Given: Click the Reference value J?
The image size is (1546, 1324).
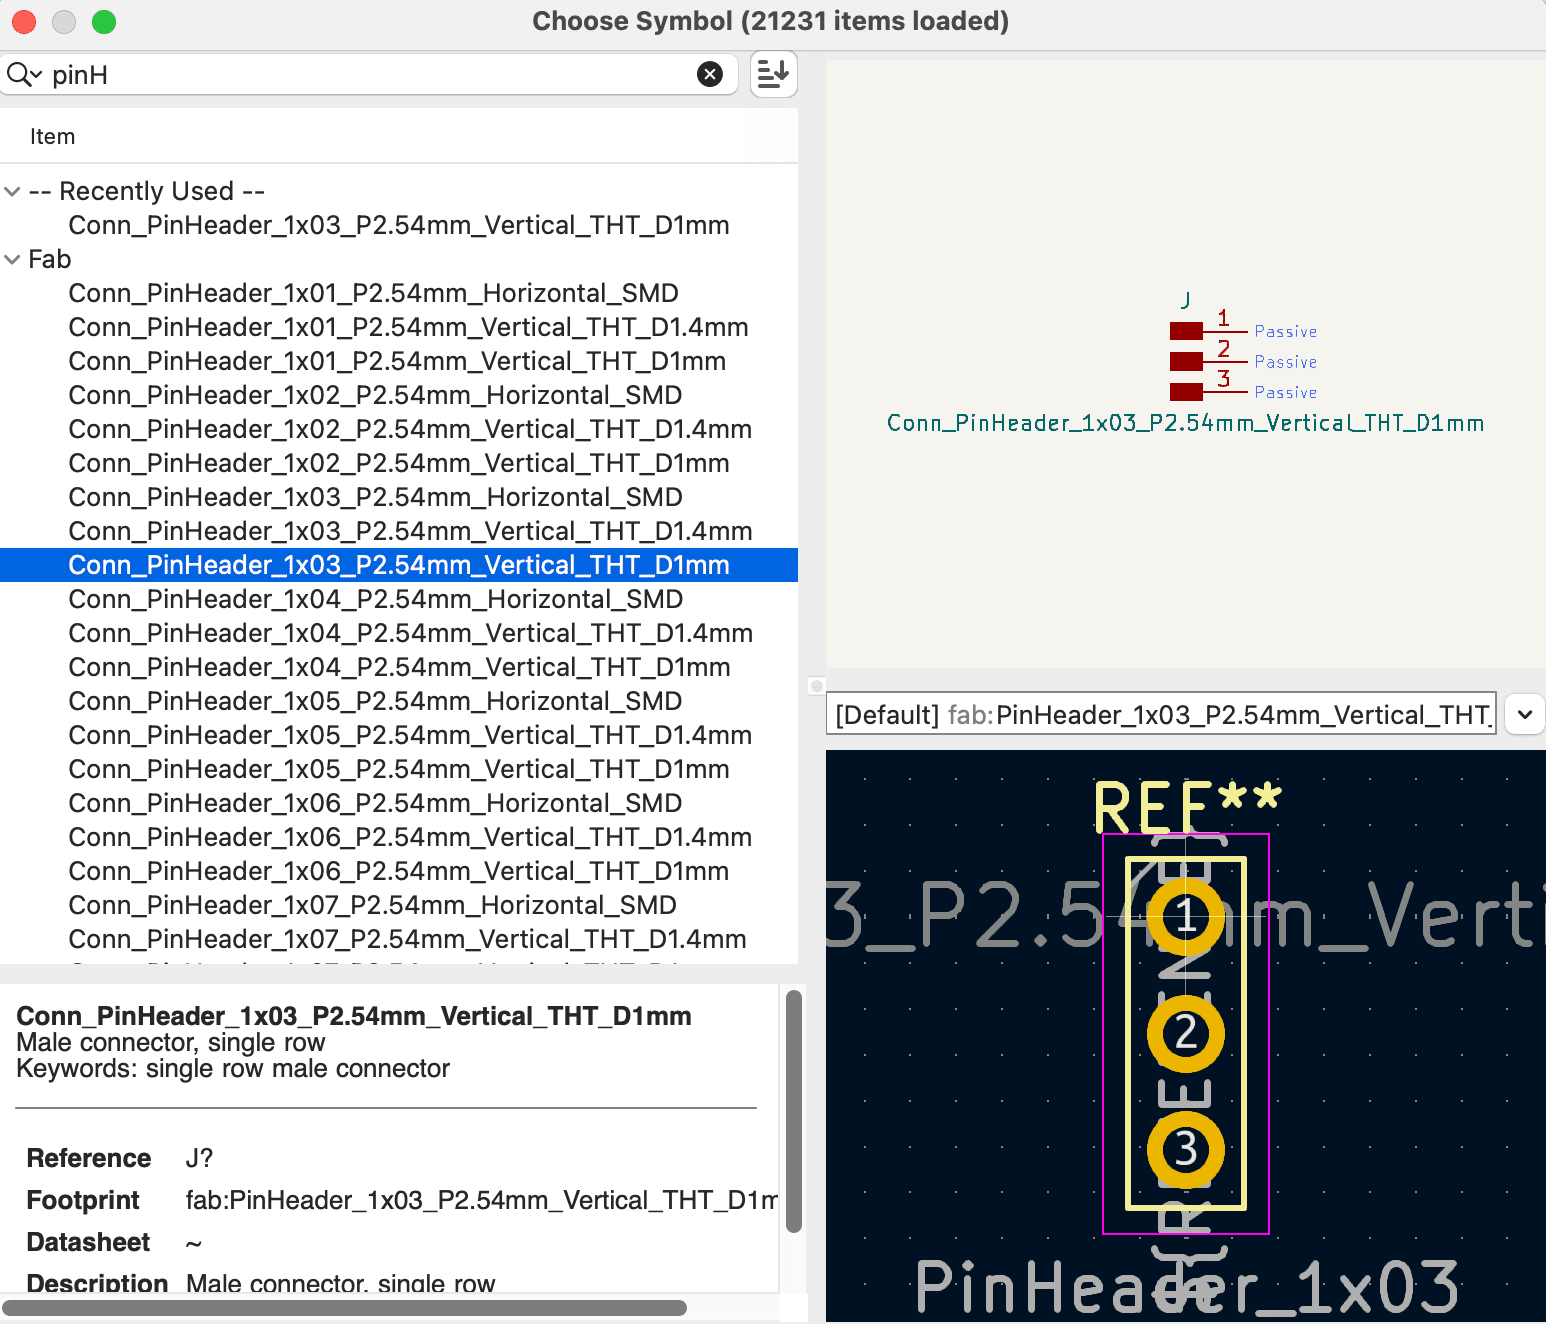Looking at the screenshot, I should [199, 1158].
